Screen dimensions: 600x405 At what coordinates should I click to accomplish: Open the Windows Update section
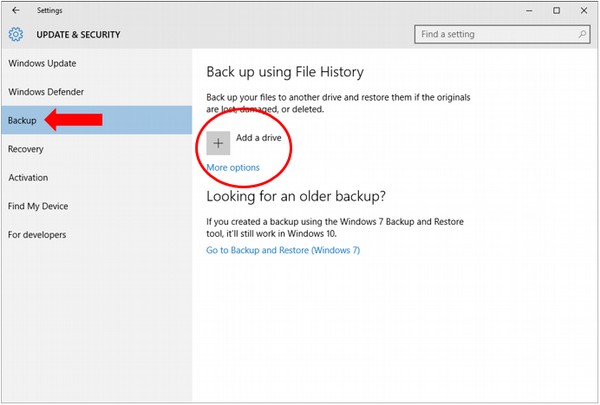(42, 64)
